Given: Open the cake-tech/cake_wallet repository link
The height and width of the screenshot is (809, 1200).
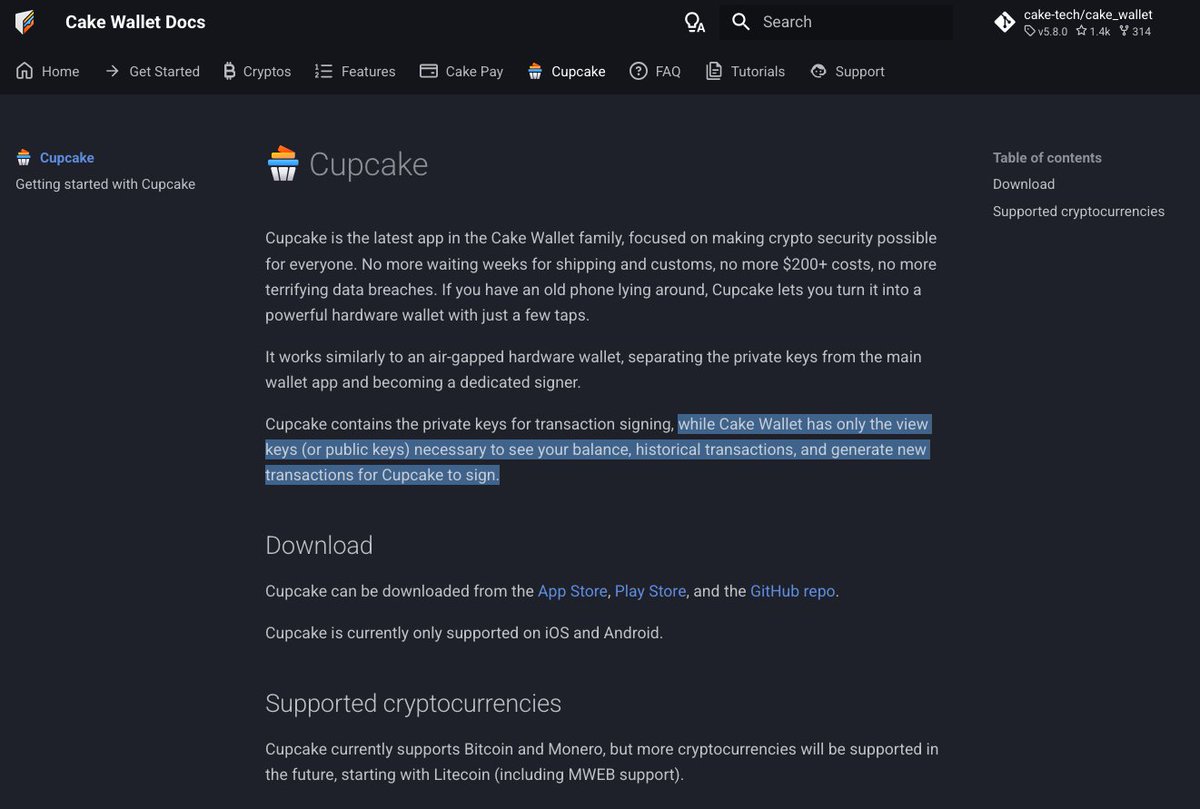Looking at the screenshot, I should coord(1073,22).
